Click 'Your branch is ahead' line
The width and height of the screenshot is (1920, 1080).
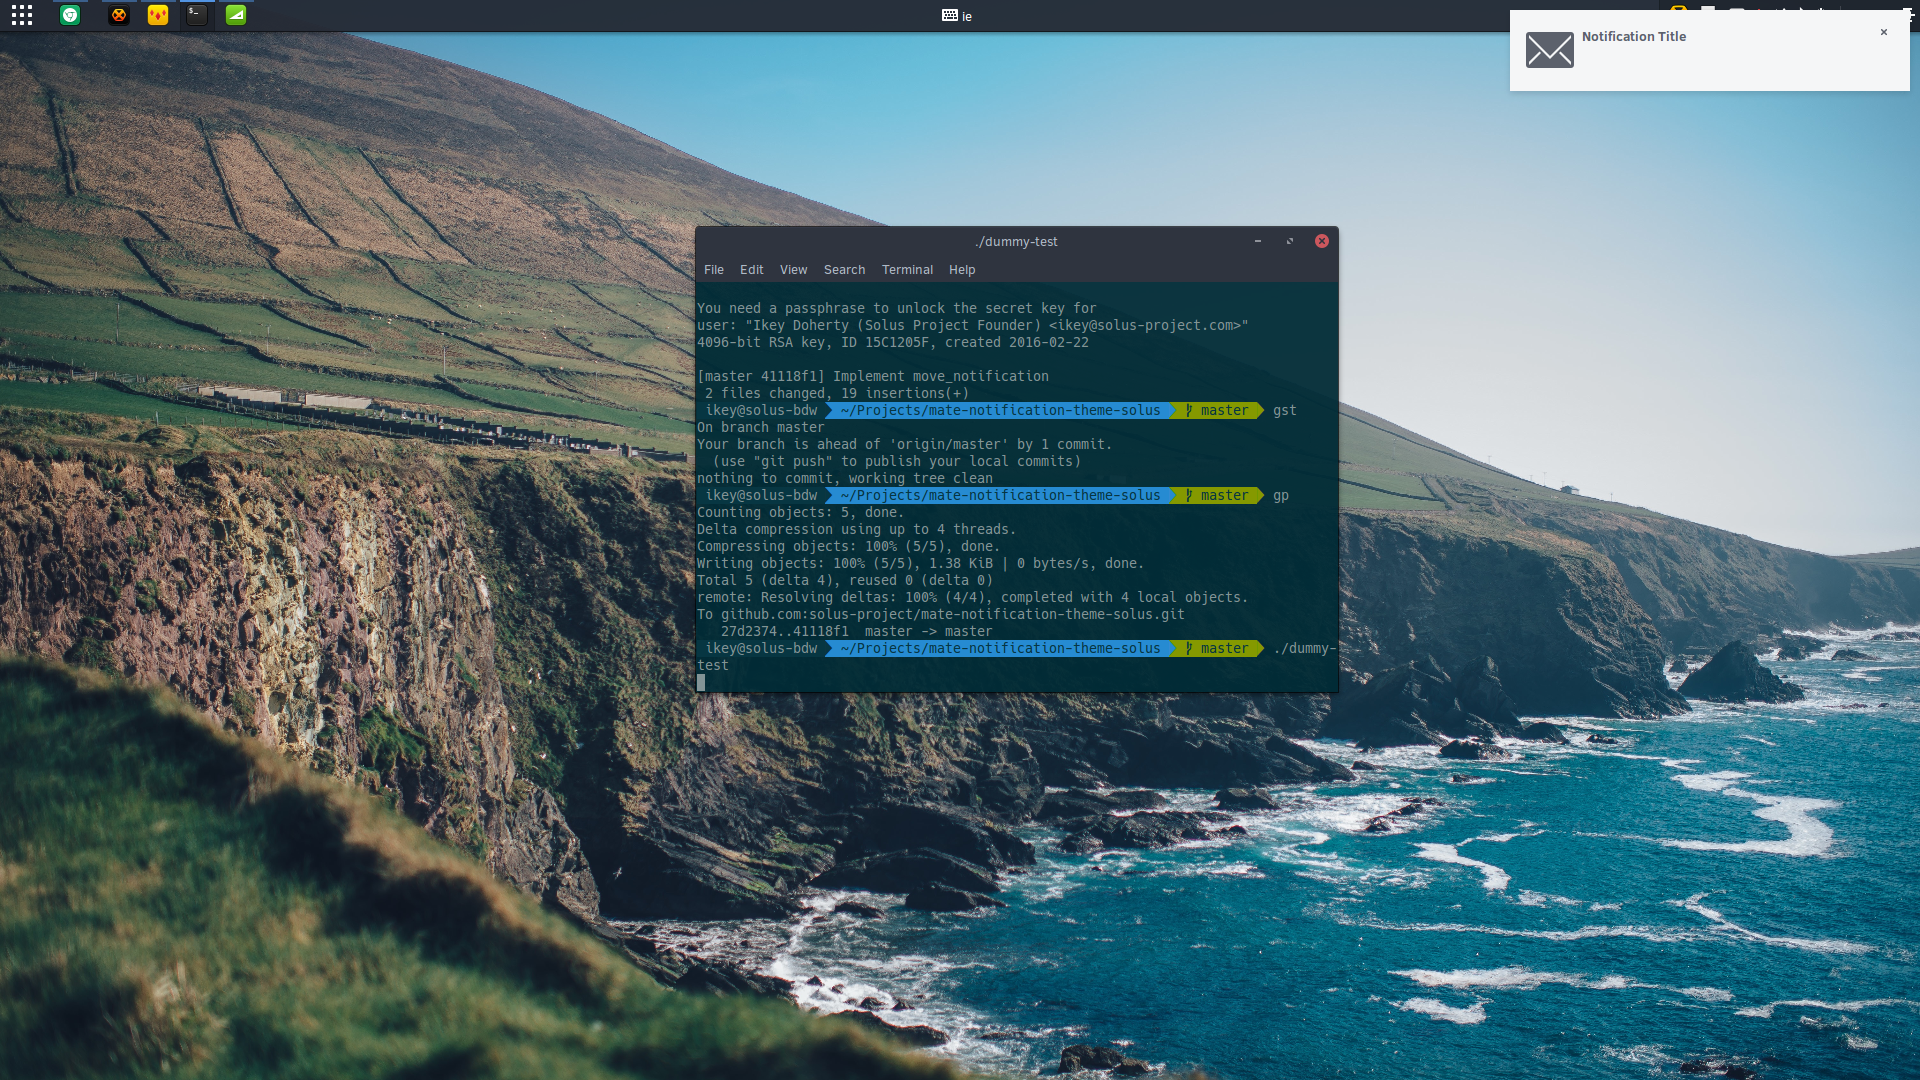click(905, 445)
